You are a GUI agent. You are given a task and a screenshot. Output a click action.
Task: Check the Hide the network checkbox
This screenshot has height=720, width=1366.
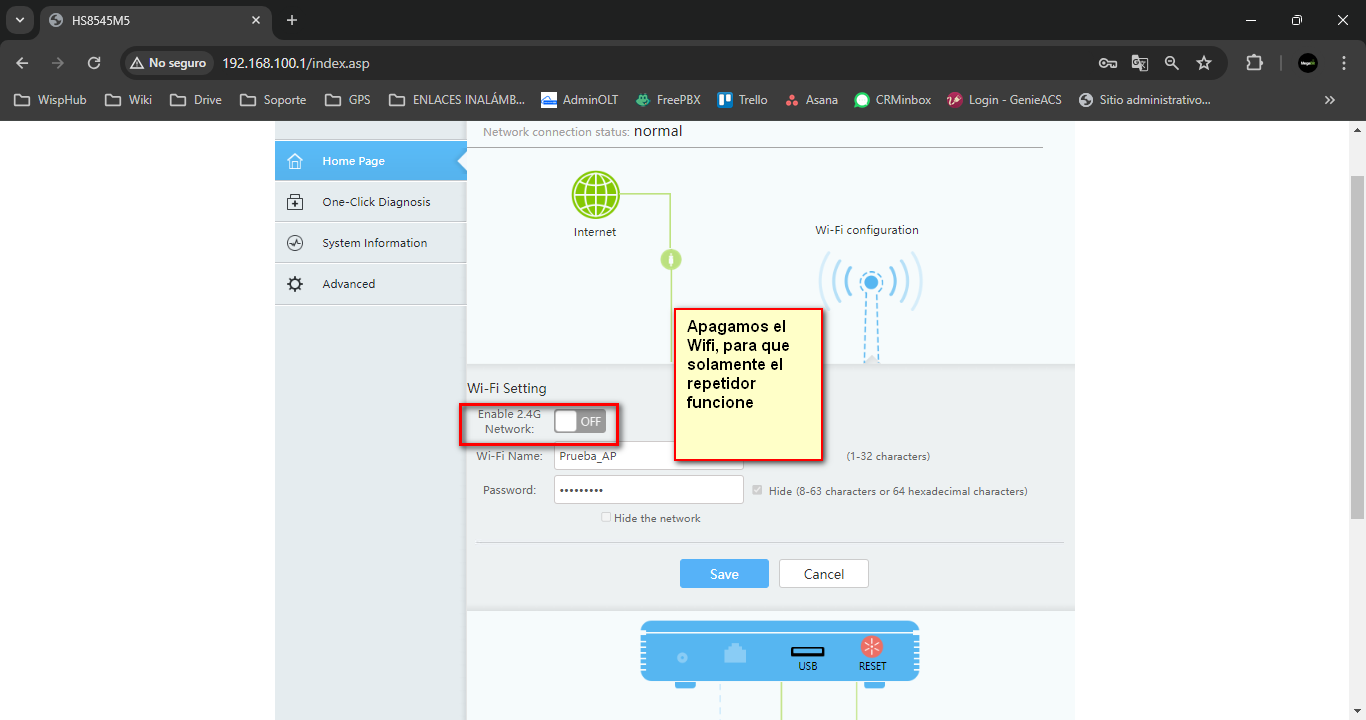[x=606, y=518]
